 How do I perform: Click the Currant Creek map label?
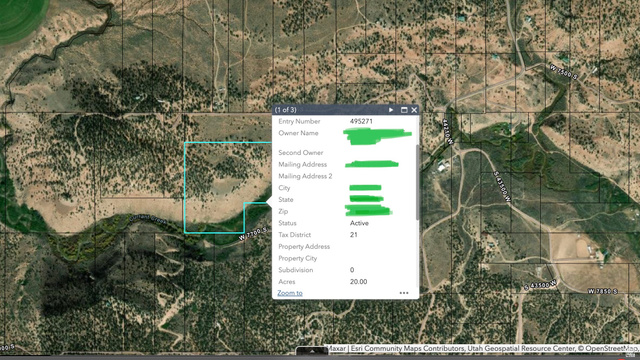(x=148, y=220)
